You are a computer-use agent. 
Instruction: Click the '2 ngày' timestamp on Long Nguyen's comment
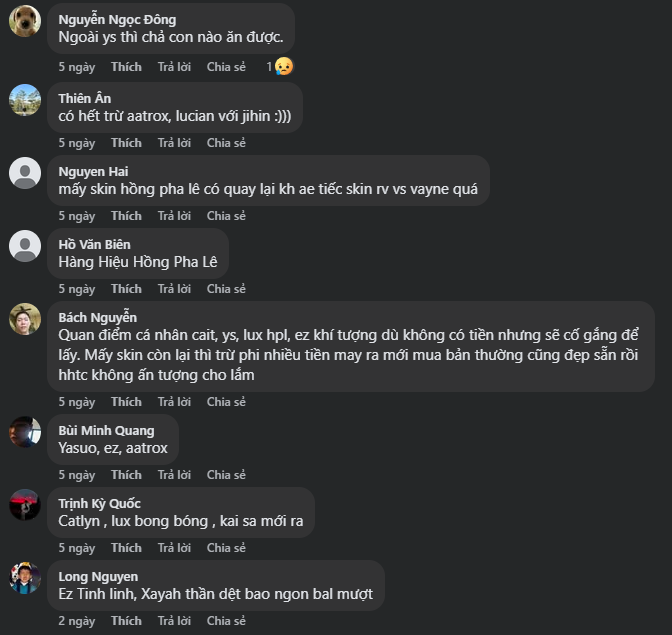[x=76, y=621]
